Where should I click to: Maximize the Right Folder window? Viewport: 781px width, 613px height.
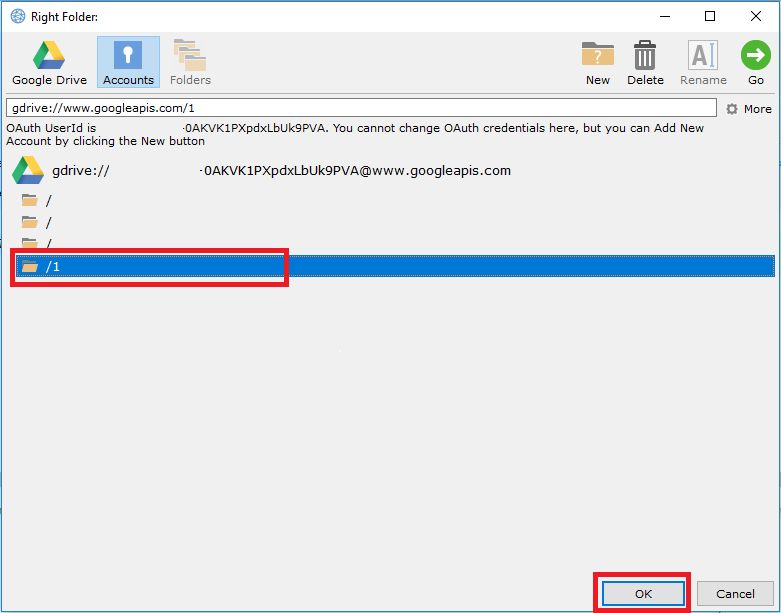710,16
